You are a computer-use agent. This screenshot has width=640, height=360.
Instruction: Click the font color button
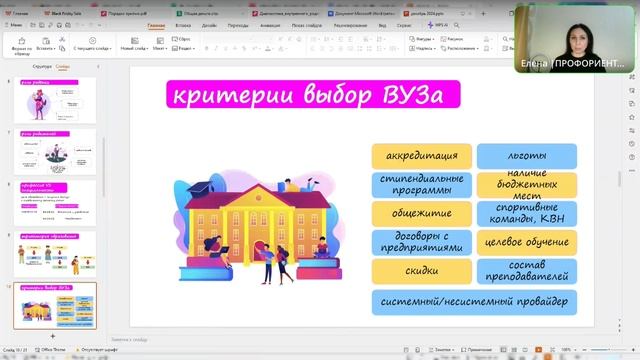click(268, 49)
